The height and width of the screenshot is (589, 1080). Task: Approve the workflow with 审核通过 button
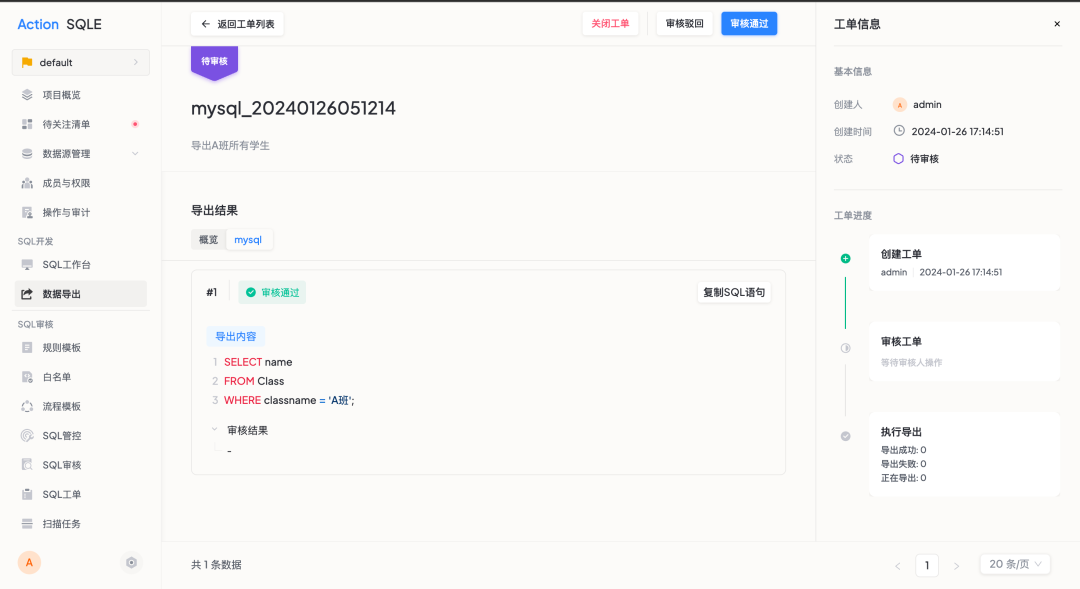749,23
